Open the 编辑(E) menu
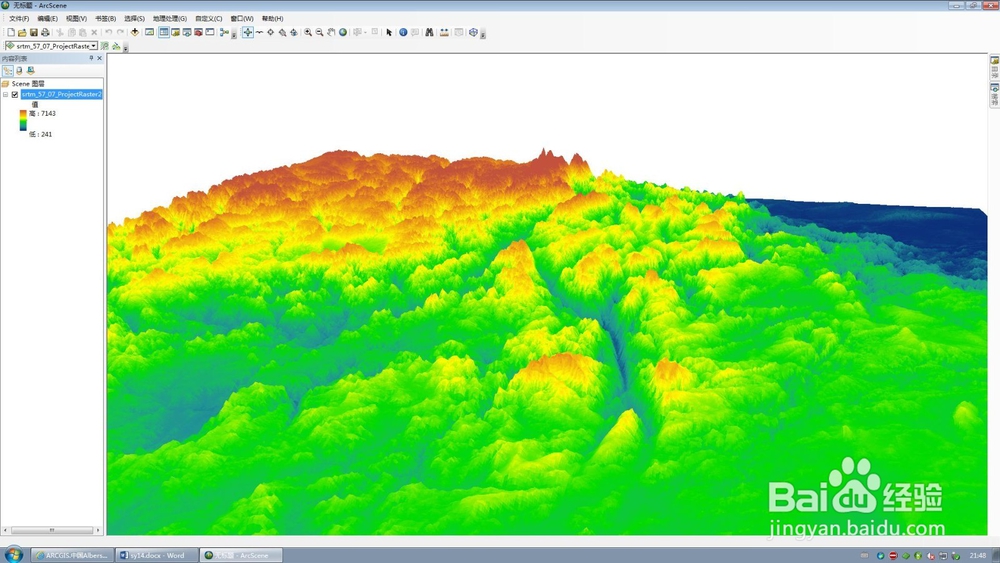 (47, 18)
